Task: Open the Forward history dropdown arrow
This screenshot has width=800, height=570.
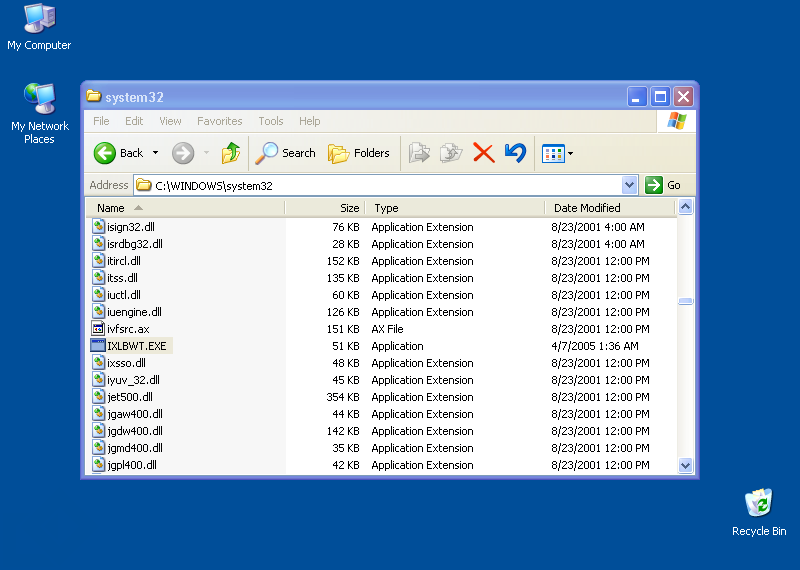Action: [207, 153]
